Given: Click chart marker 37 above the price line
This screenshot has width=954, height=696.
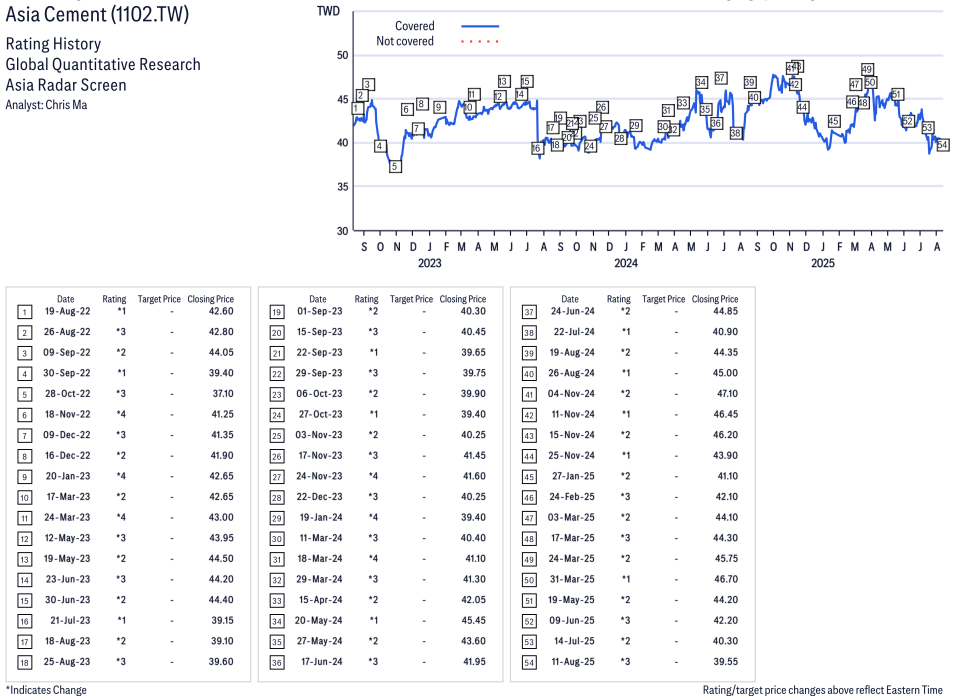Looking at the screenshot, I should point(720,78).
